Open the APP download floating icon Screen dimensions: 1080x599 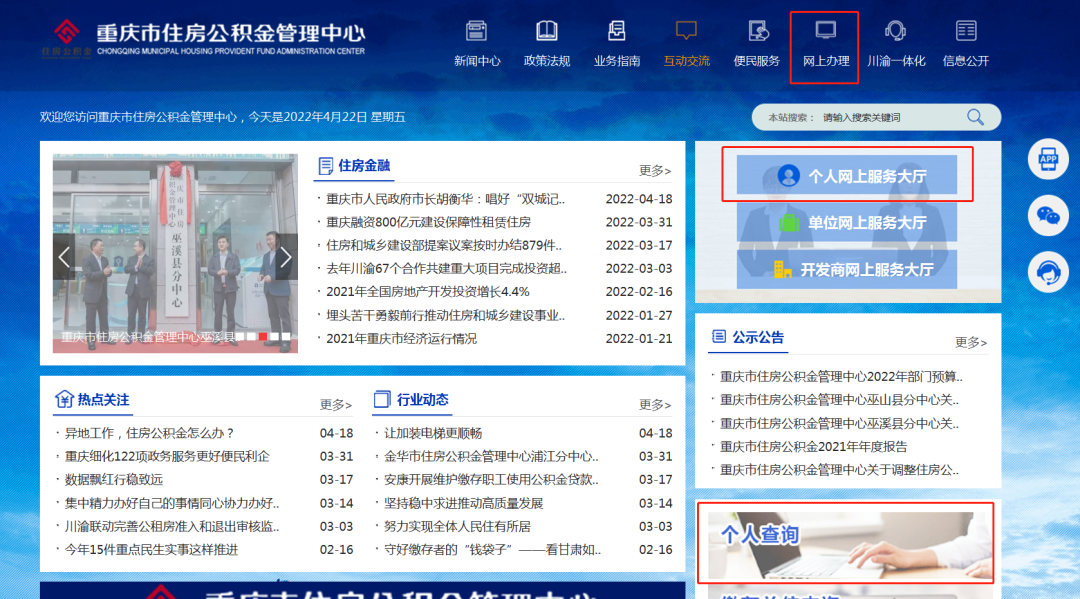pos(1048,159)
